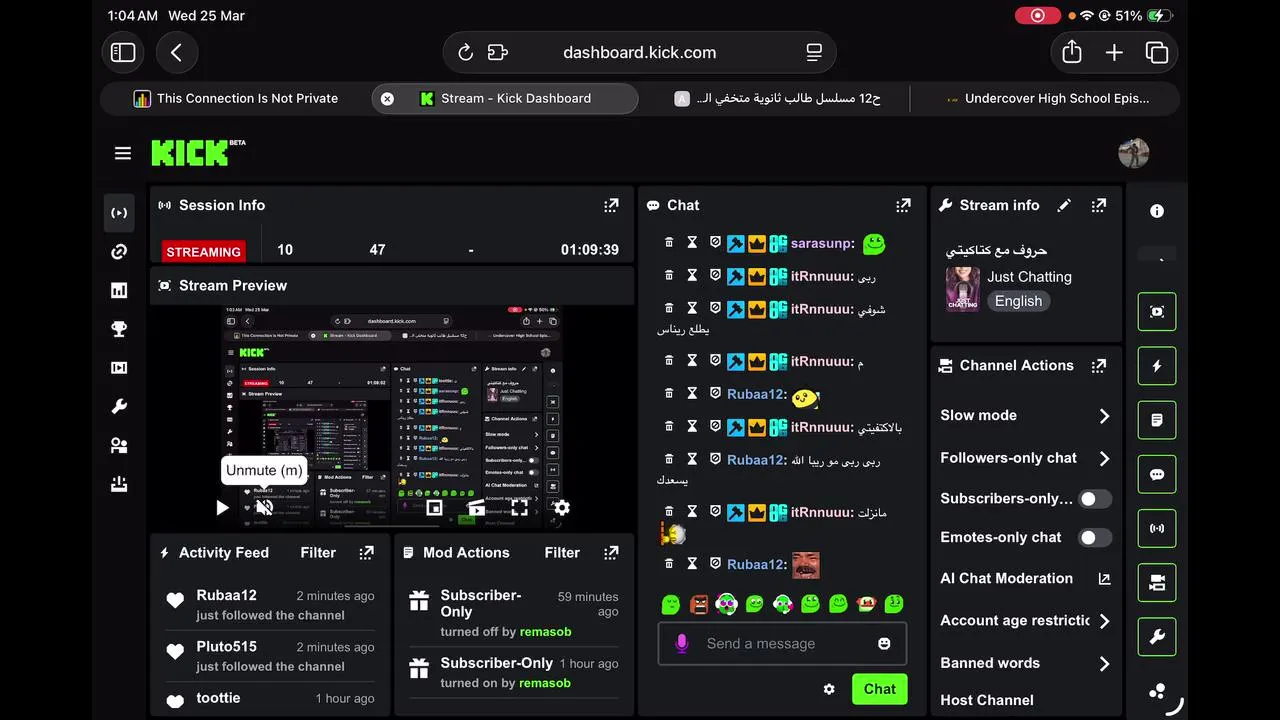
Task: Open the link icon in left sidebar
Action: tap(119, 252)
